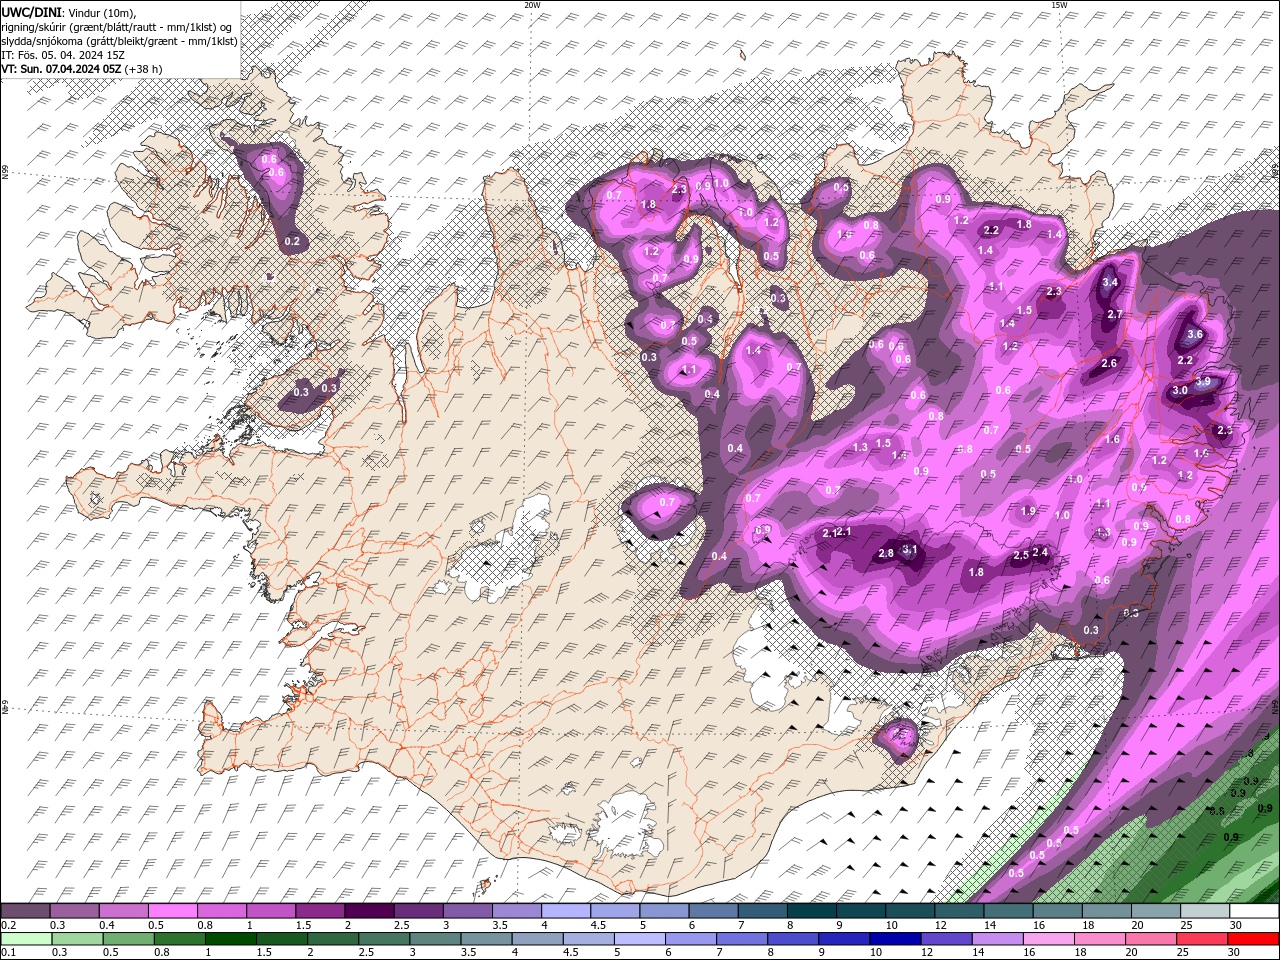This screenshot has width=1280, height=960.
Task: Pick the upper legend swatch between 4 and 4.5
Action: point(565,911)
